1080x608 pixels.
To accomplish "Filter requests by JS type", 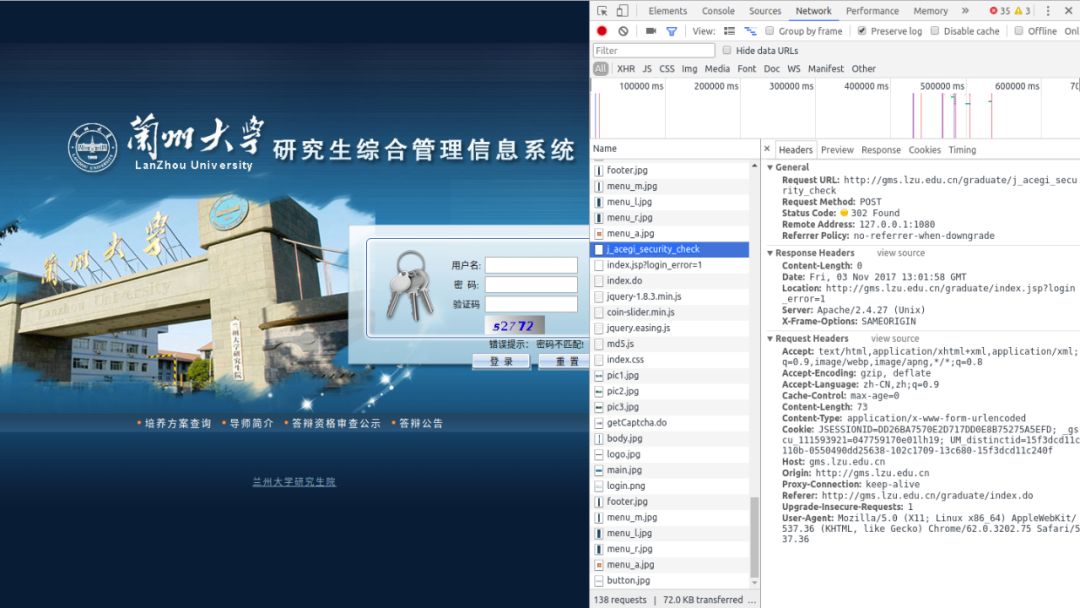I will 647,69.
